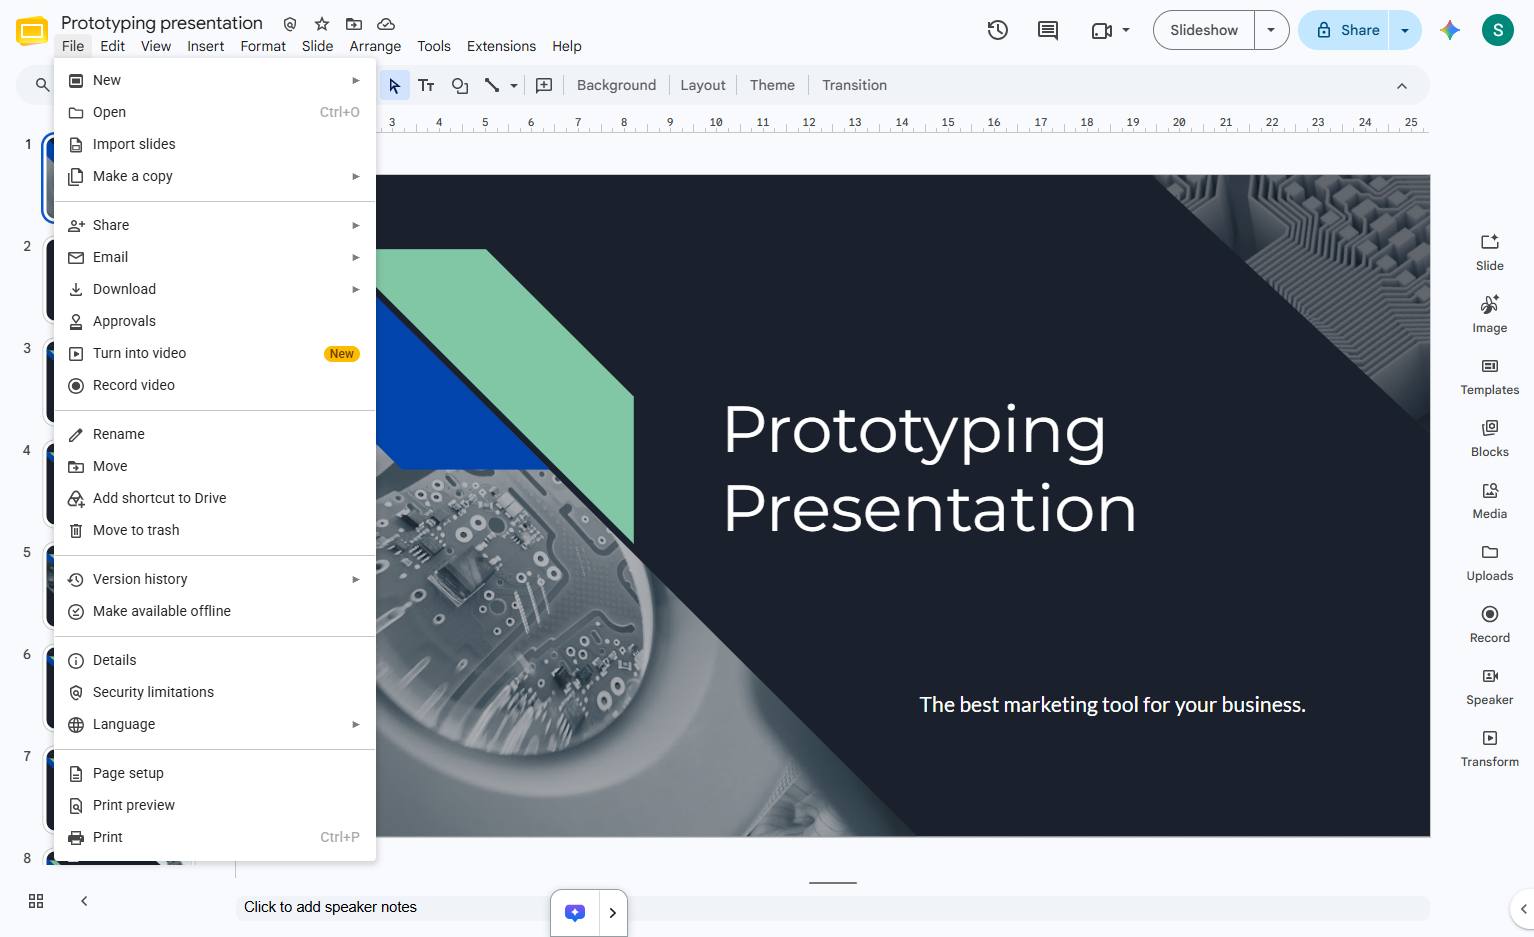
Task: Click the Gemini sparkle icon
Action: (1450, 30)
